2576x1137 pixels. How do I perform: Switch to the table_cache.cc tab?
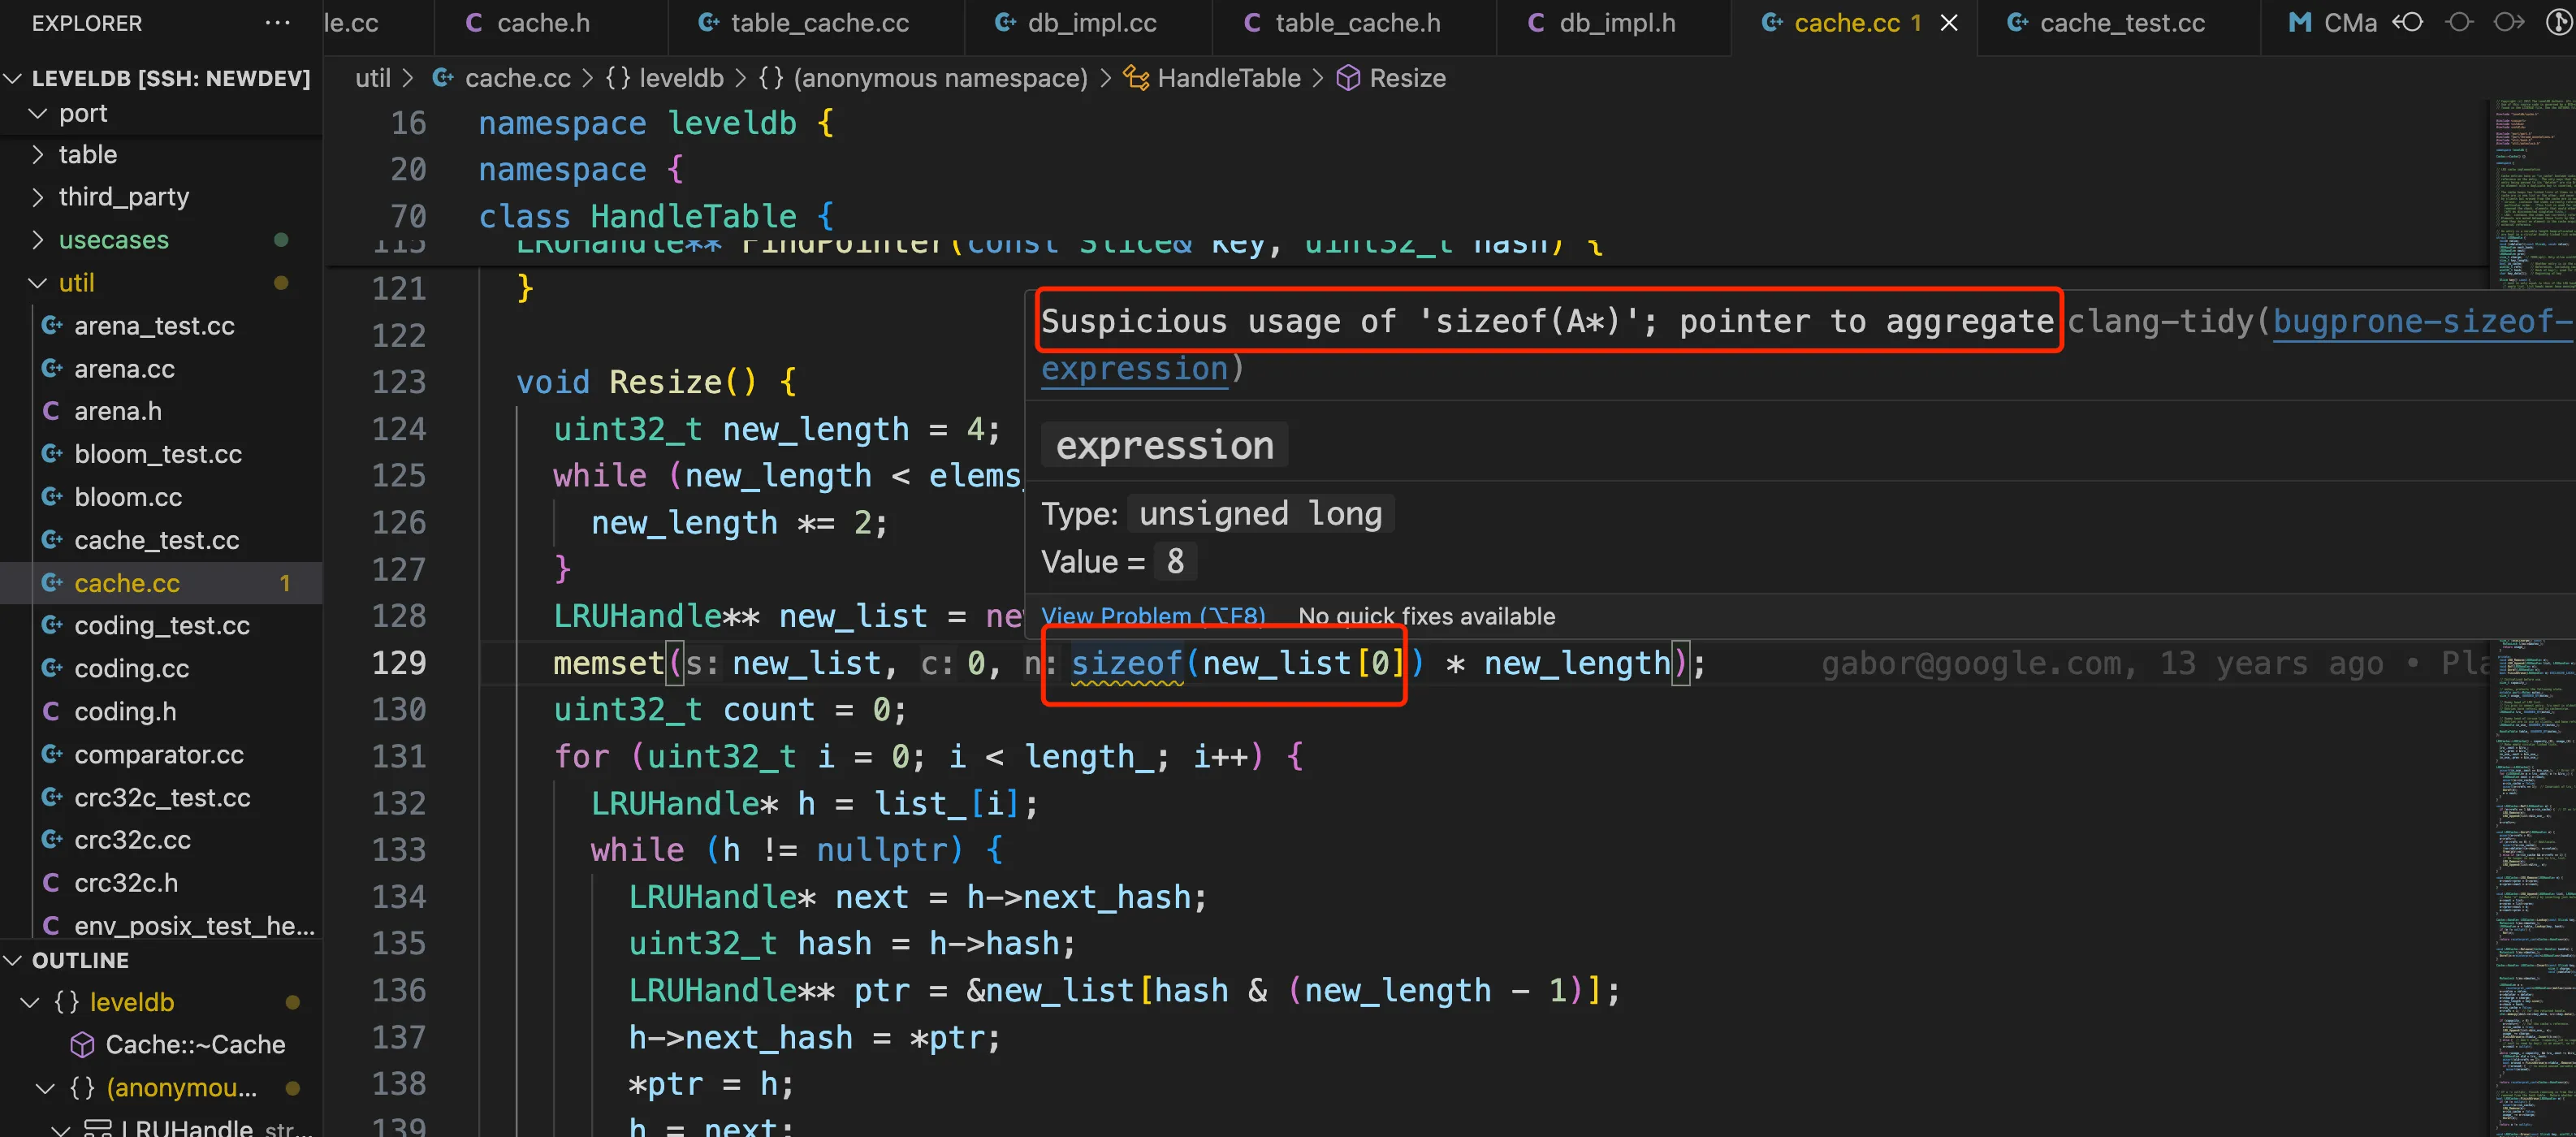coord(819,23)
